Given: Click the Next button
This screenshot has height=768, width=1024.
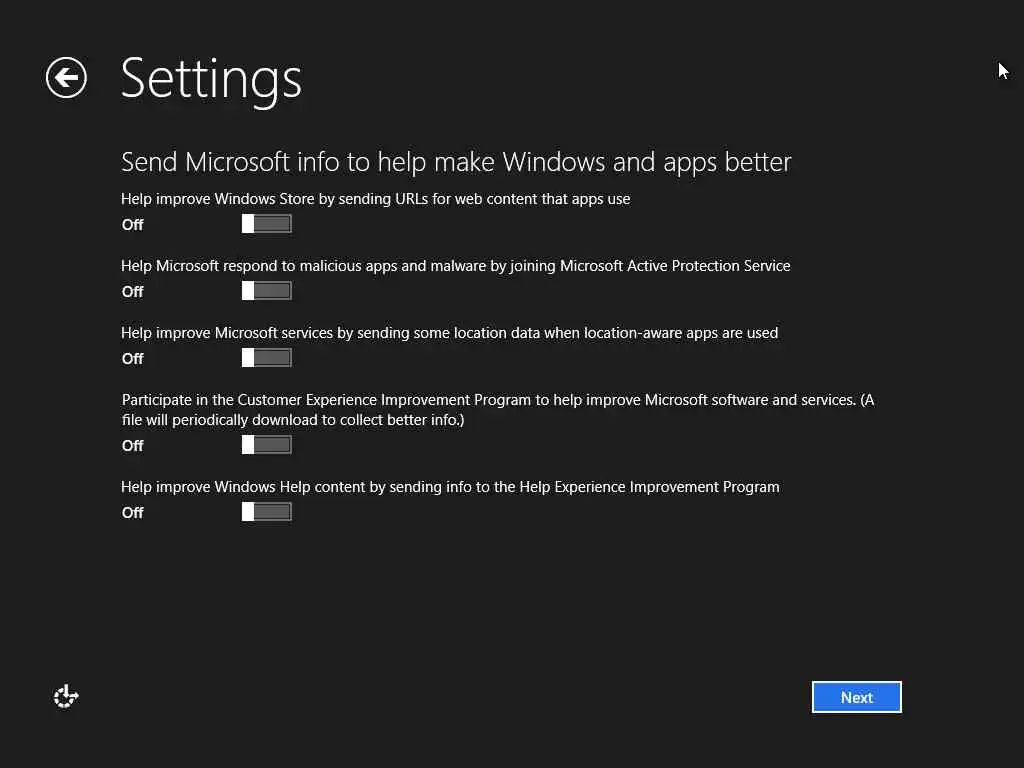Looking at the screenshot, I should (x=857, y=697).
